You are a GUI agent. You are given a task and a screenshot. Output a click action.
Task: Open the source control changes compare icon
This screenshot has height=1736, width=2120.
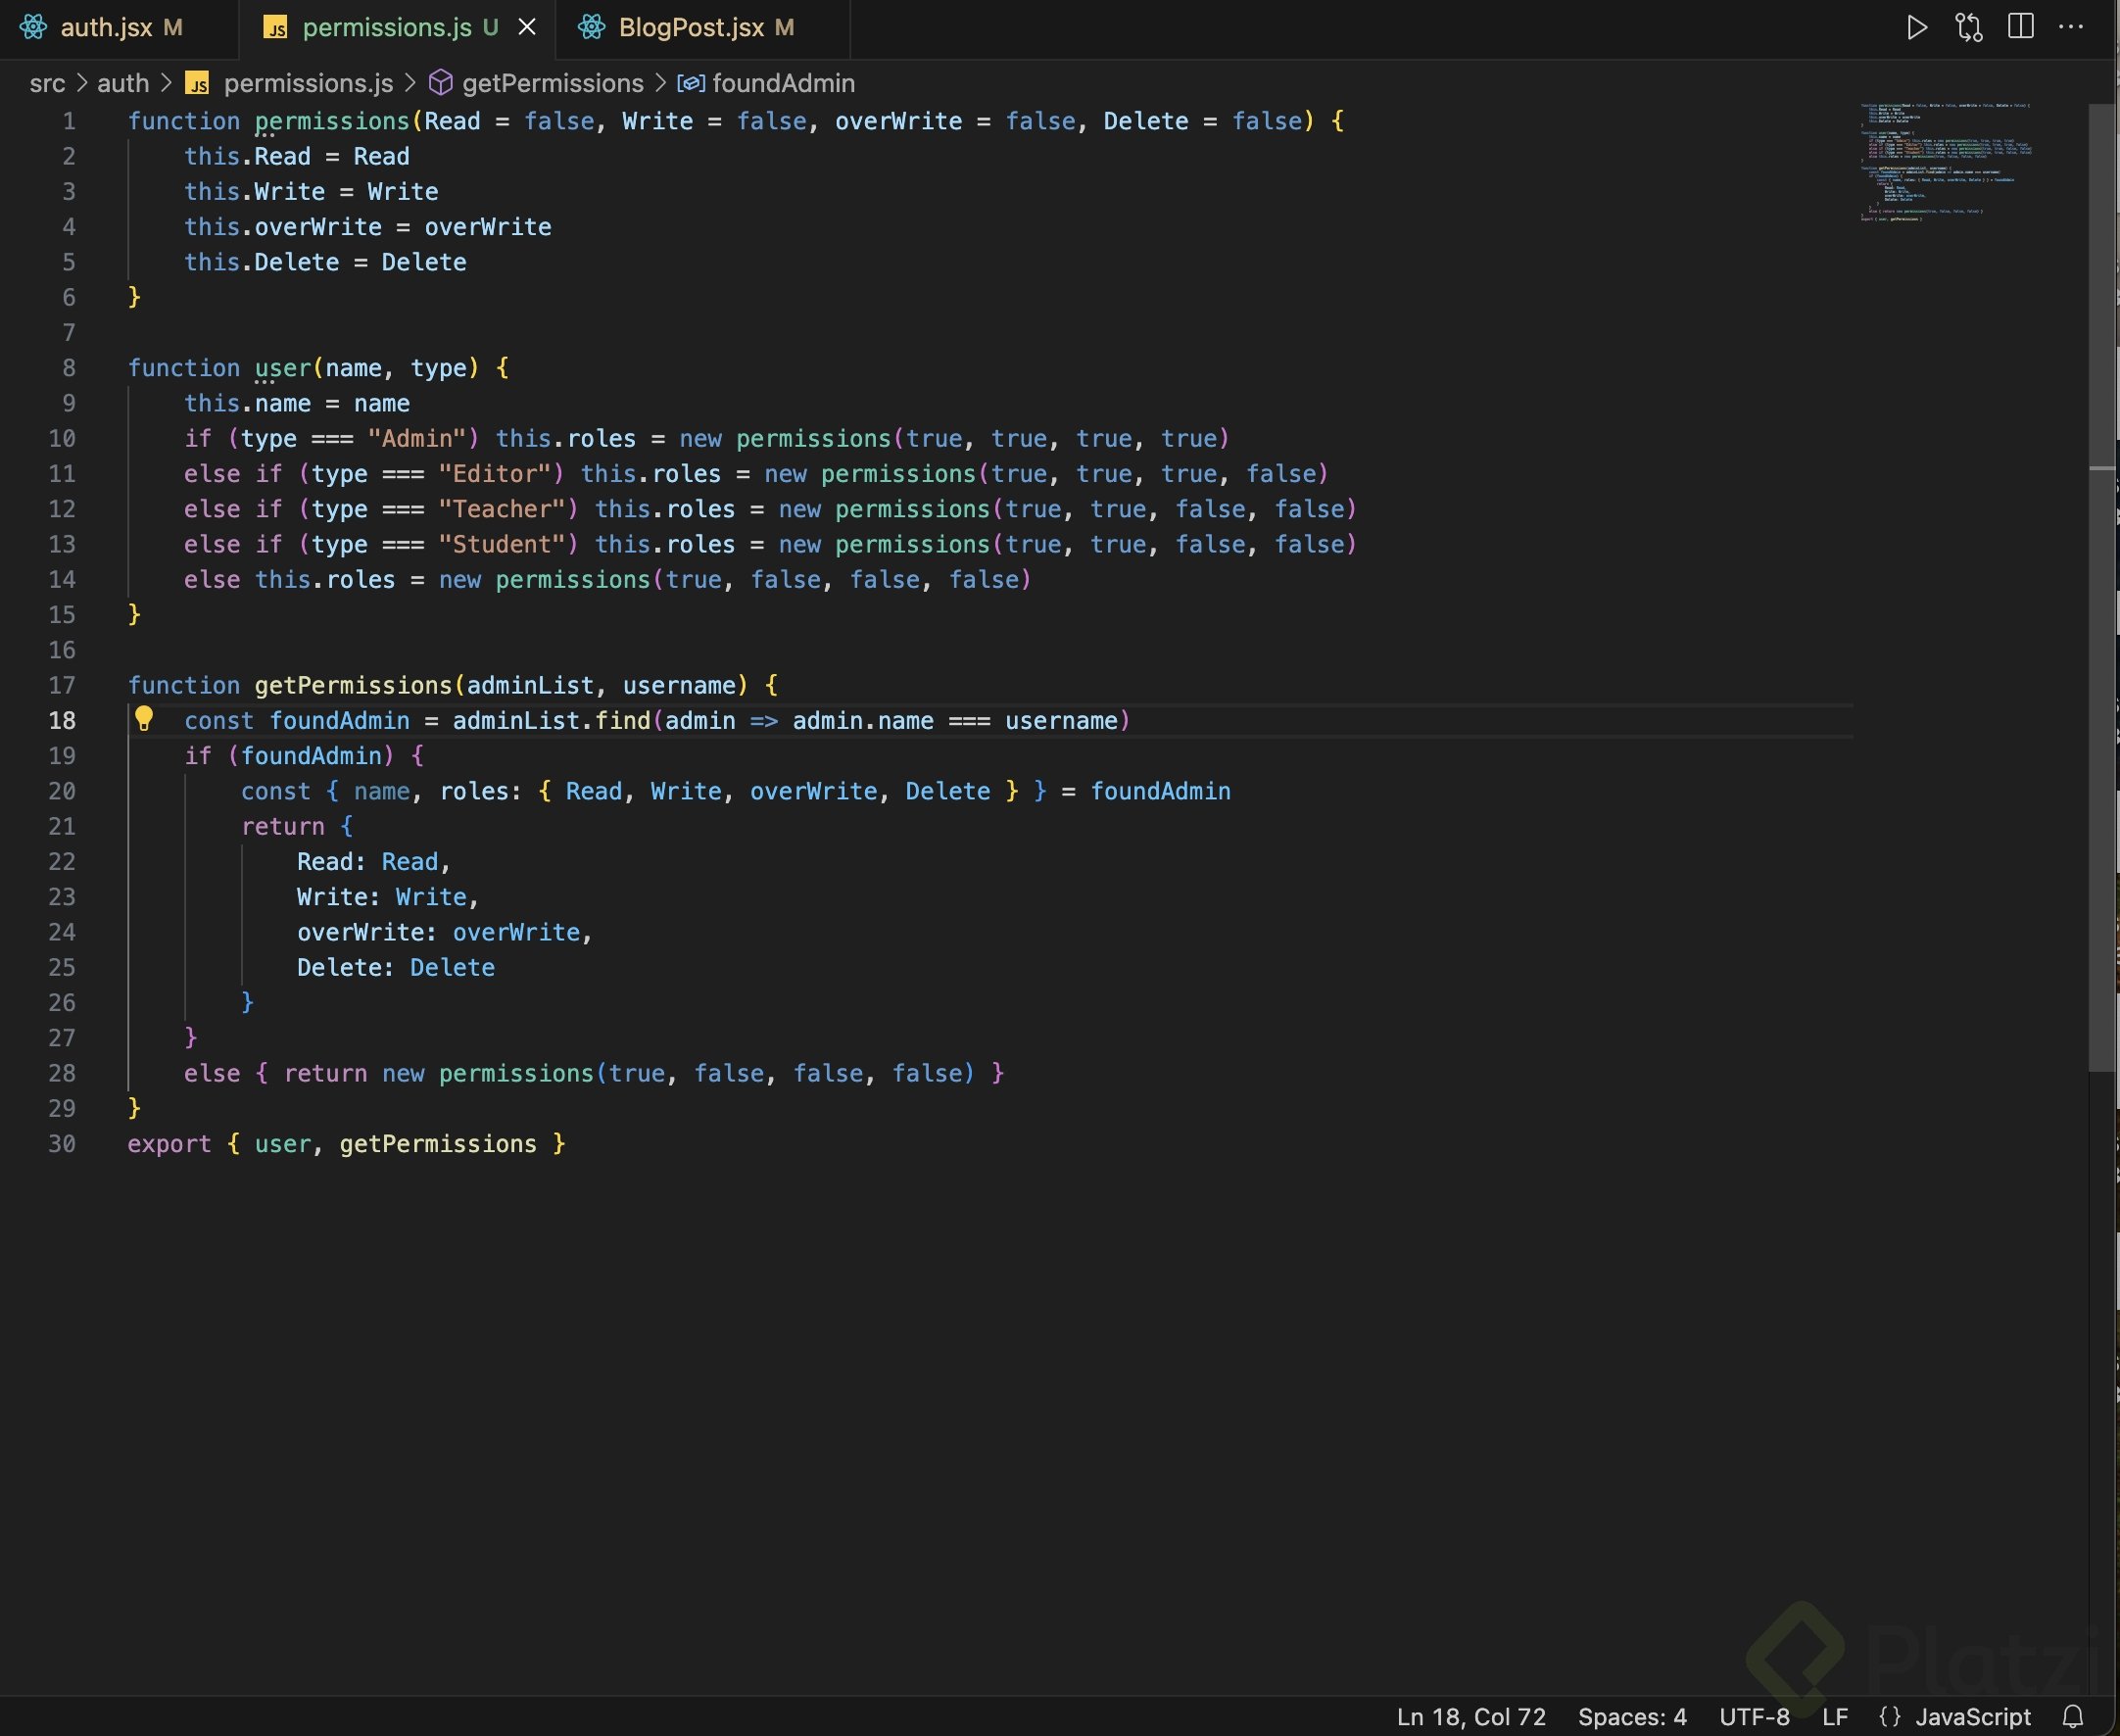point(1968,27)
